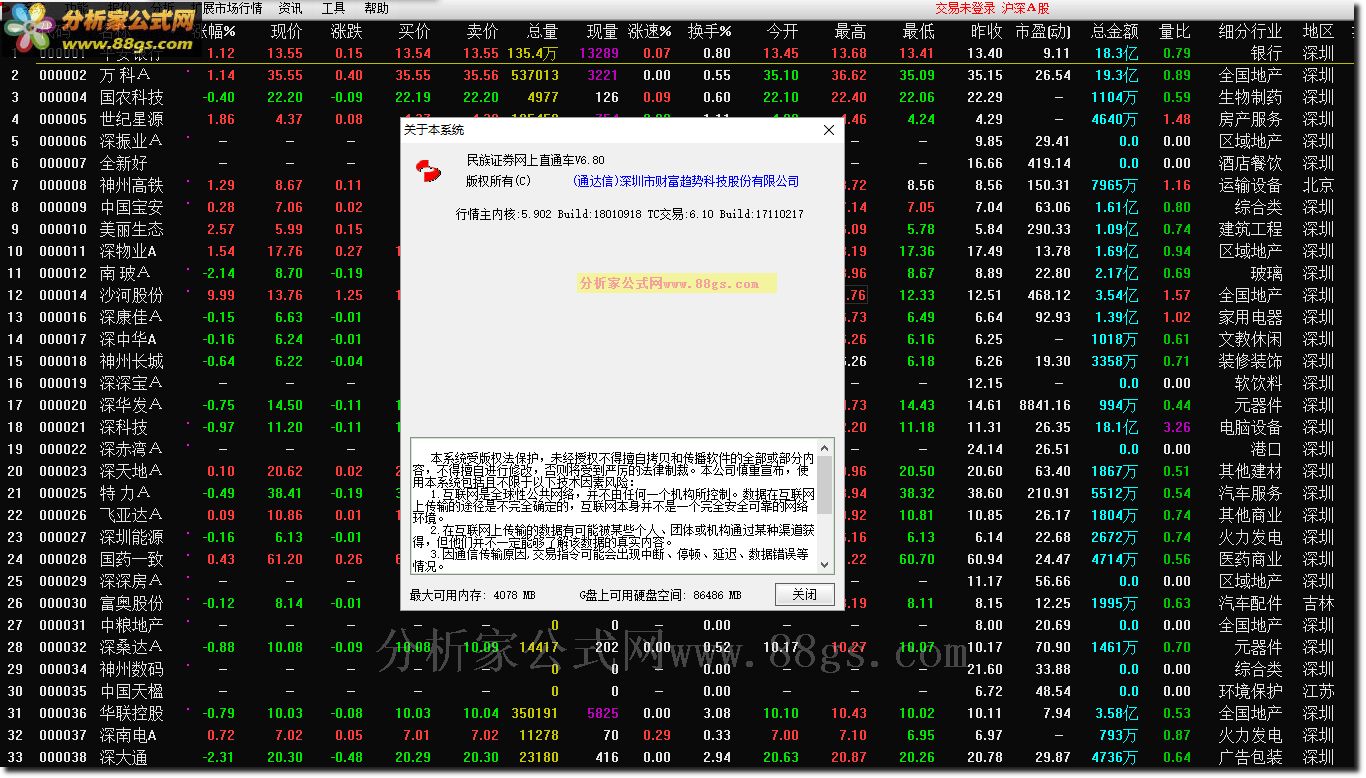Click scrollbar down arrow in license text box

[825, 565]
